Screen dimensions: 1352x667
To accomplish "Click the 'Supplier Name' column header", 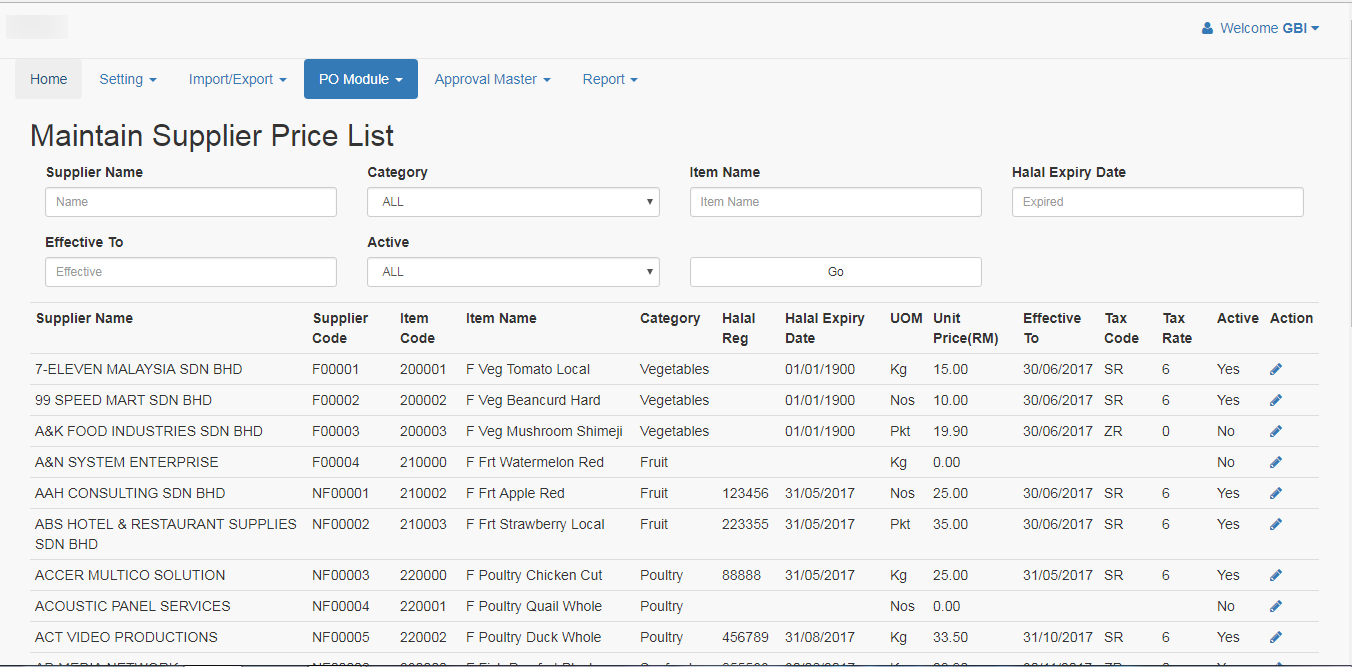I will [84, 318].
